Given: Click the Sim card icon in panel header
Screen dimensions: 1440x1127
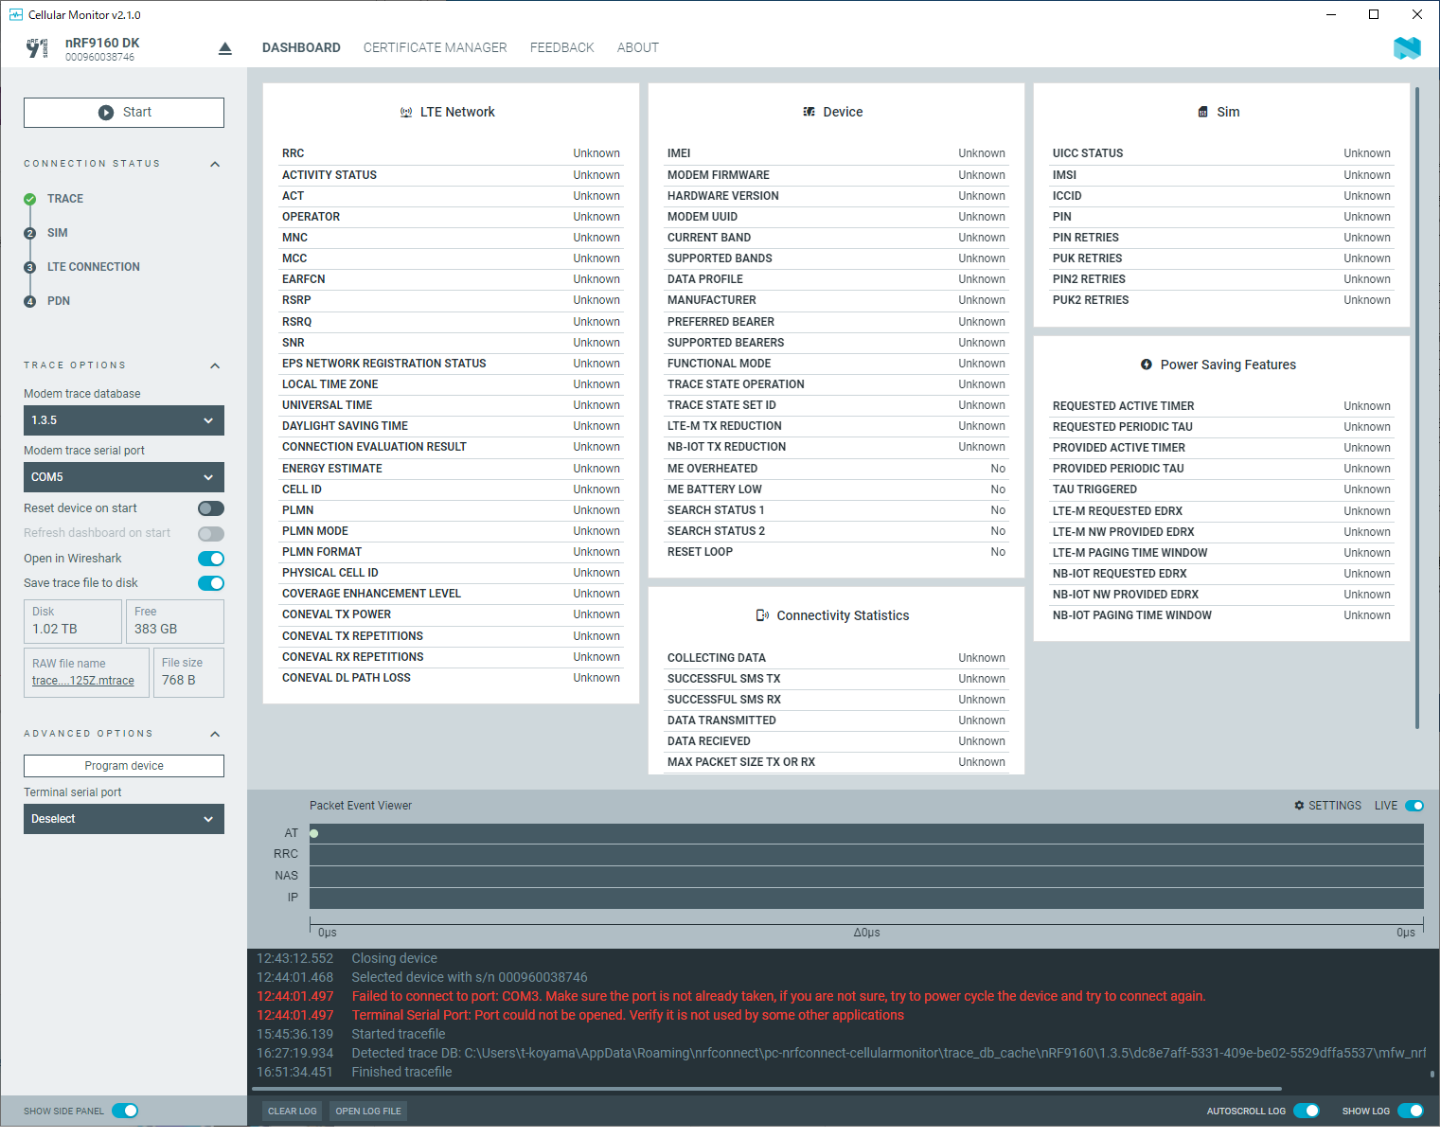Looking at the screenshot, I should click(x=1203, y=112).
